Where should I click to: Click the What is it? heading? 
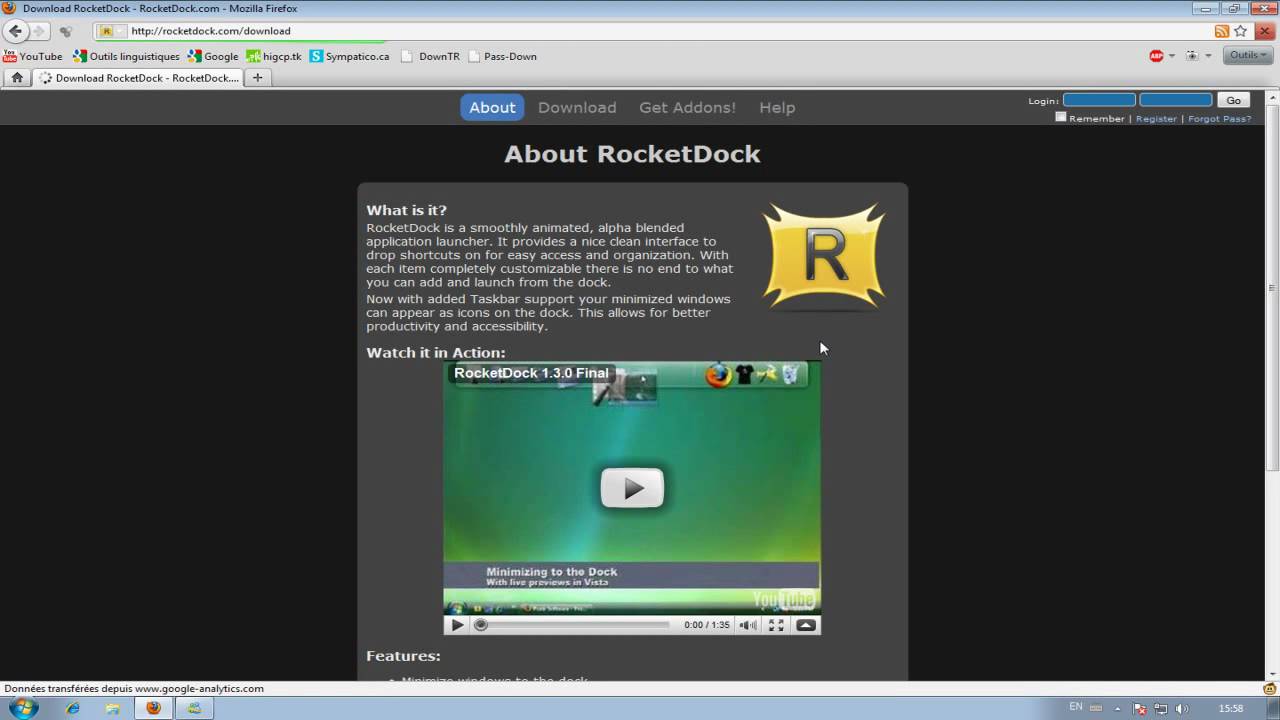coord(406,210)
